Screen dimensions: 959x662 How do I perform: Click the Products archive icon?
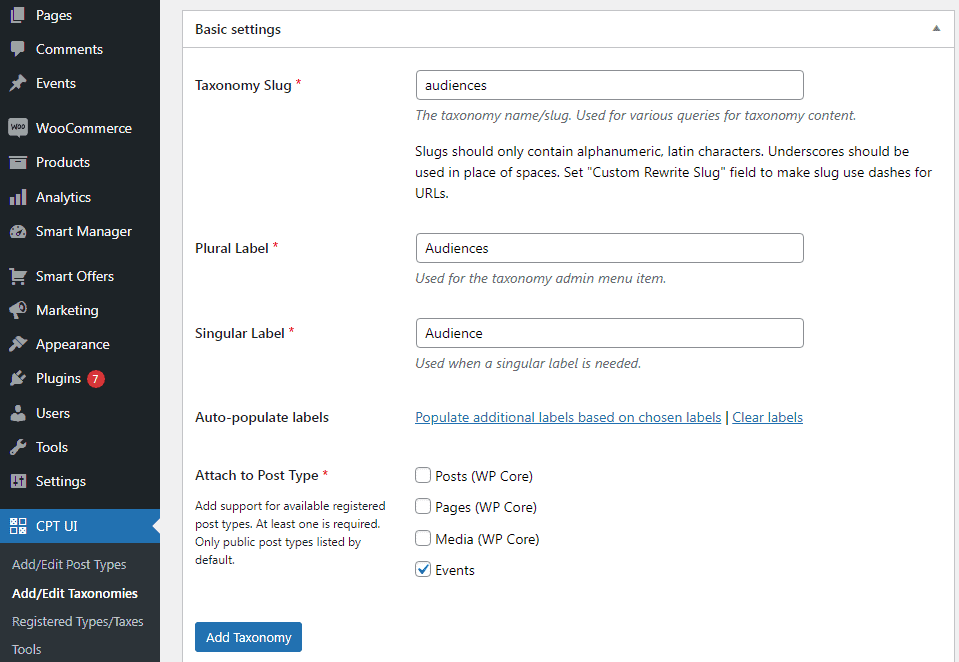[x=17, y=162]
